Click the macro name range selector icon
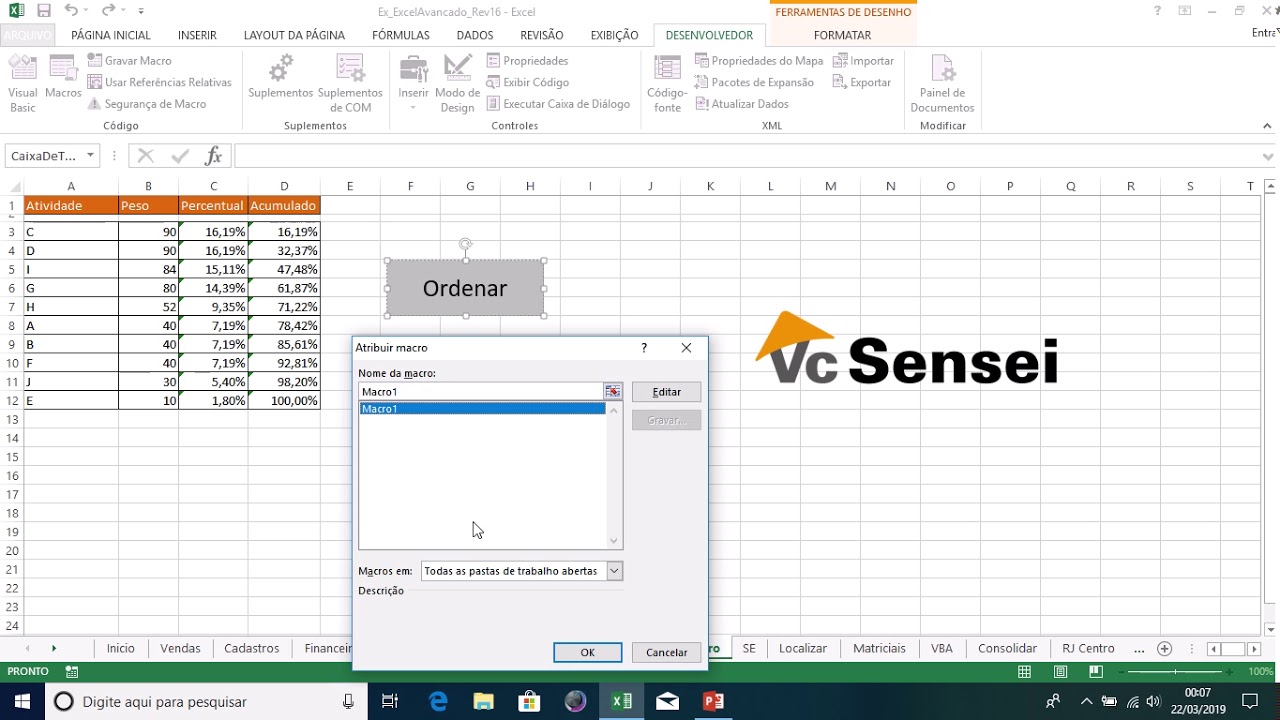The image size is (1280, 720). point(613,392)
